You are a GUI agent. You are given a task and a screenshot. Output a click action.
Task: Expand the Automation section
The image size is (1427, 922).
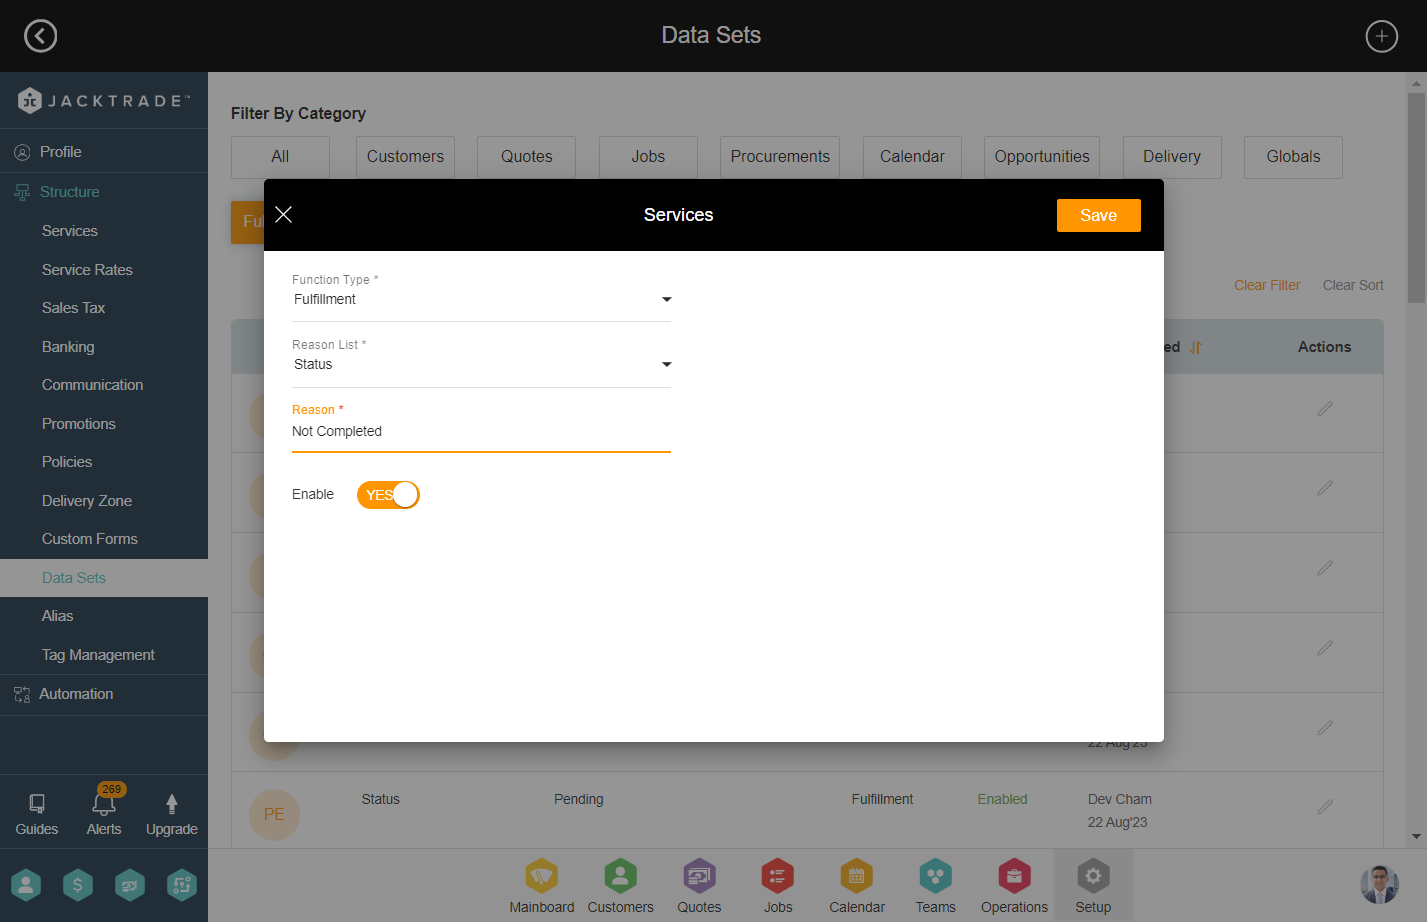104,694
